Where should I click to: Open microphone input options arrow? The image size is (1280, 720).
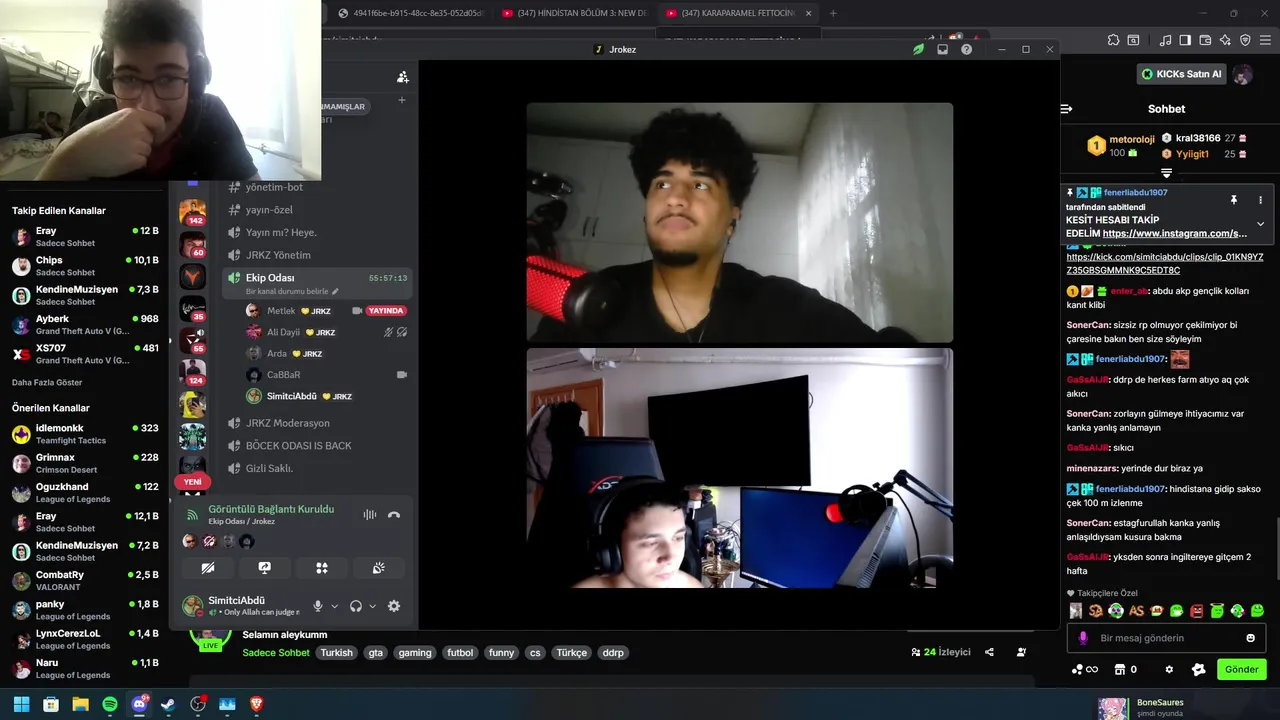[334, 606]
